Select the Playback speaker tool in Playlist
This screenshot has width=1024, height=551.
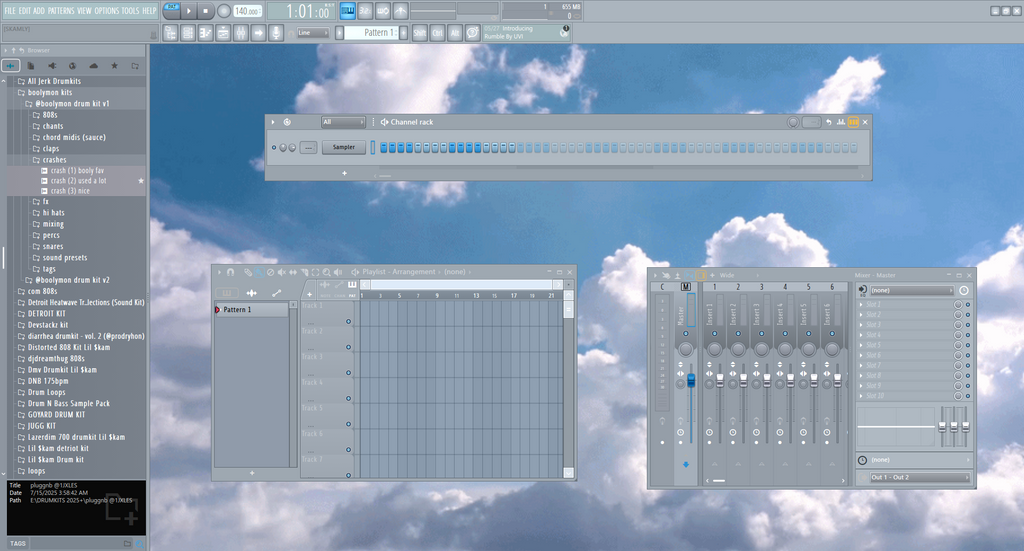coord(338,272)
